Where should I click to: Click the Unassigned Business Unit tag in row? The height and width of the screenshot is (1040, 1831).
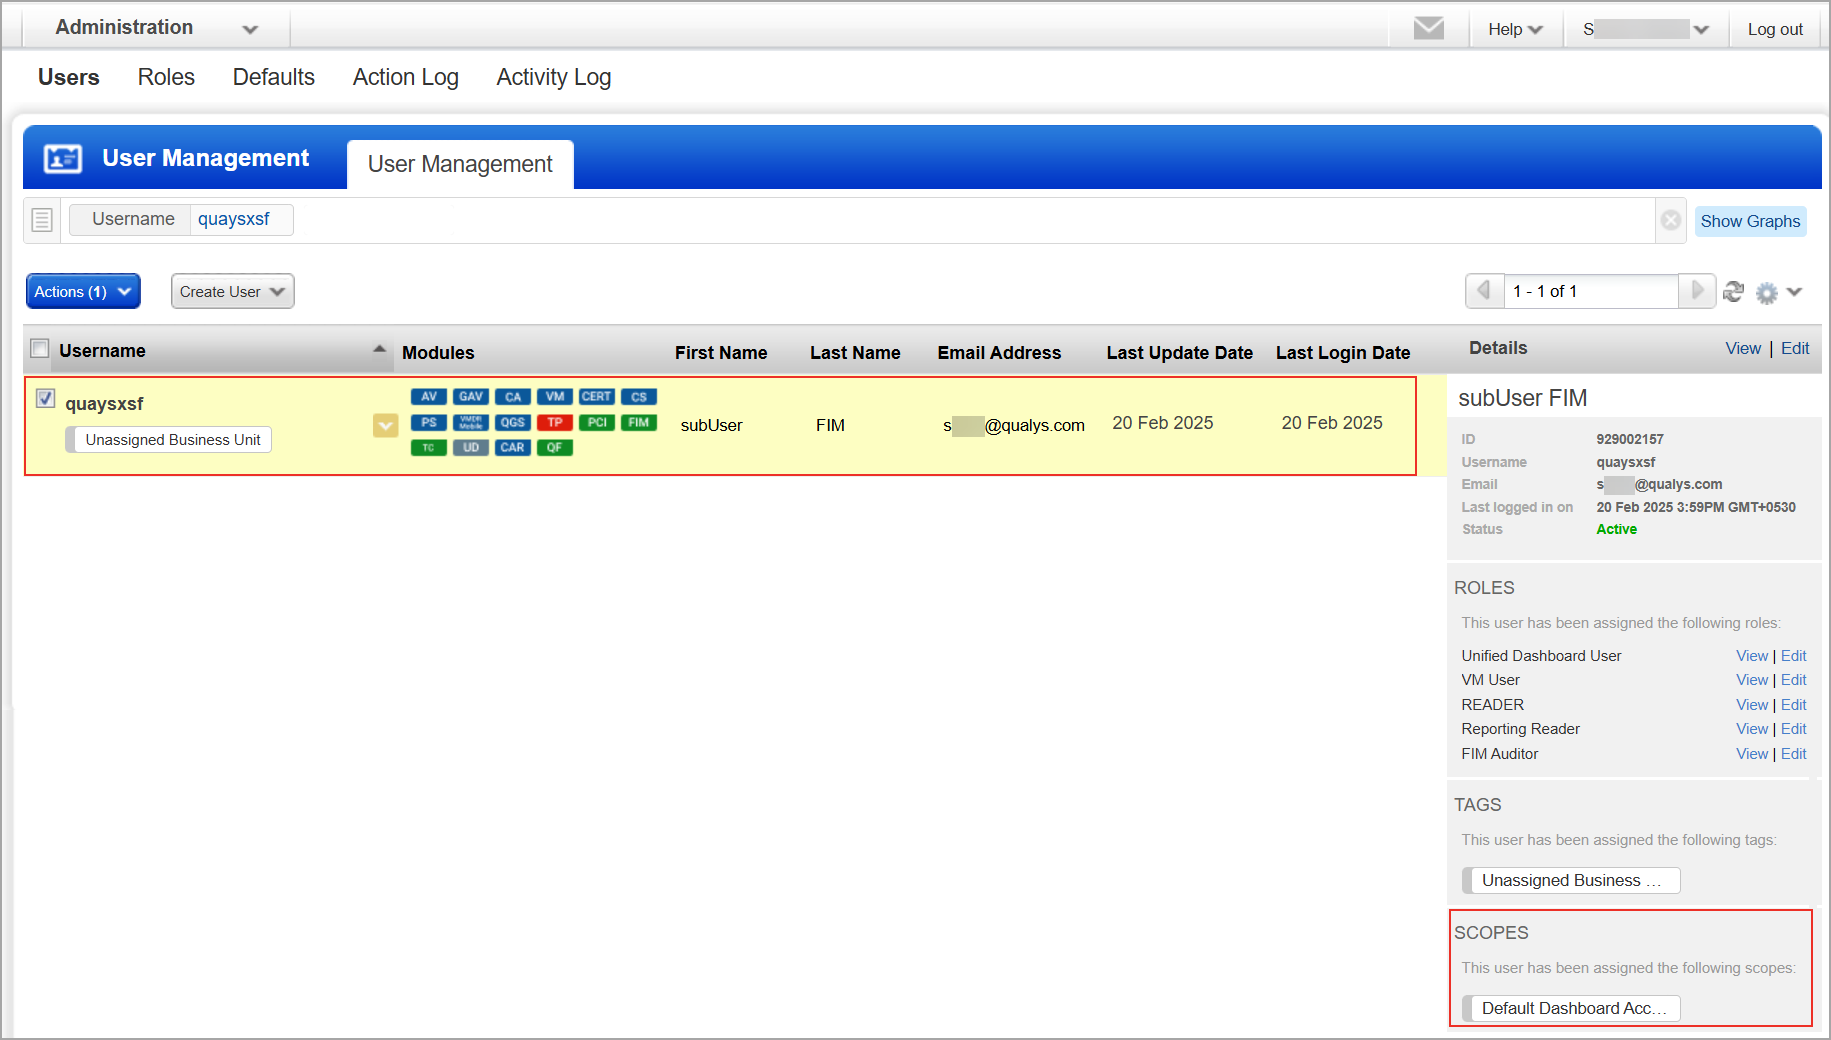169,440
